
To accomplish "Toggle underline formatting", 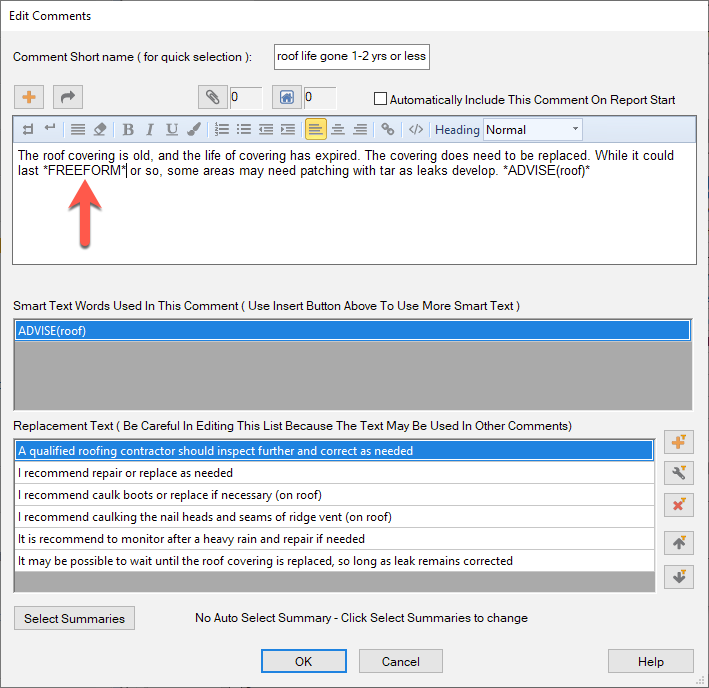I will (172, 129).
